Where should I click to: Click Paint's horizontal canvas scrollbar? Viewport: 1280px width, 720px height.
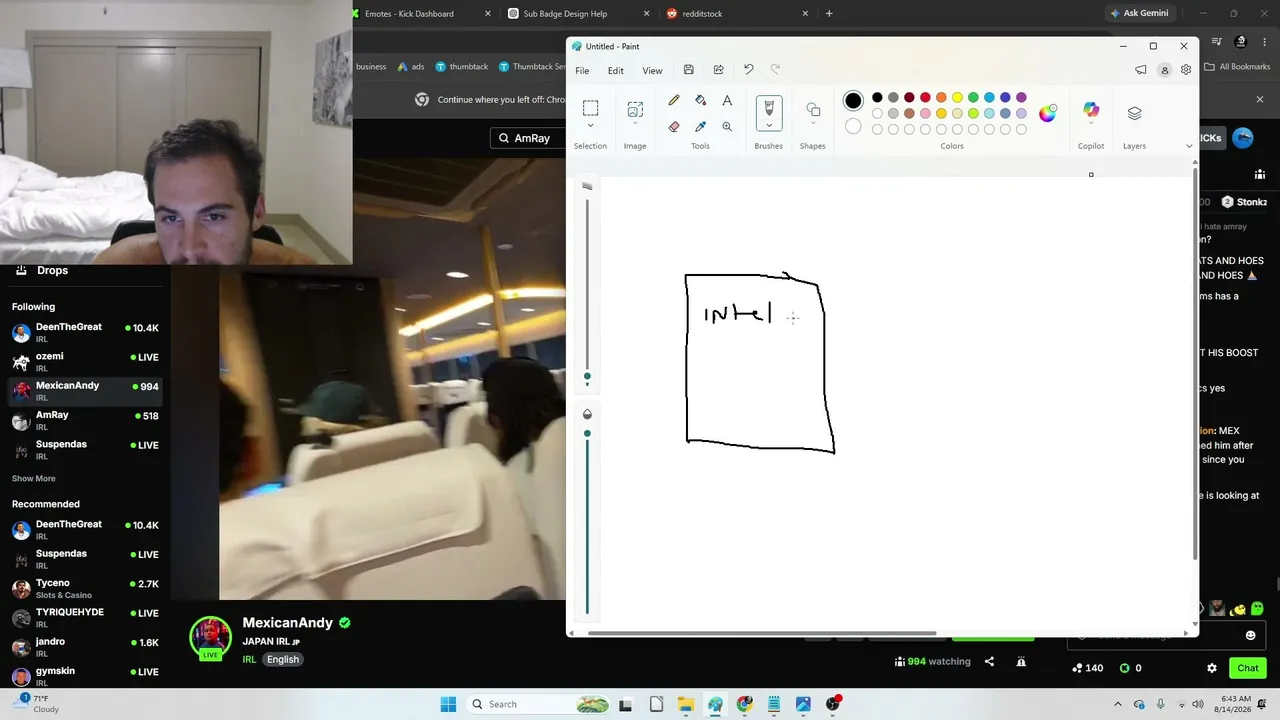(763, 632)
